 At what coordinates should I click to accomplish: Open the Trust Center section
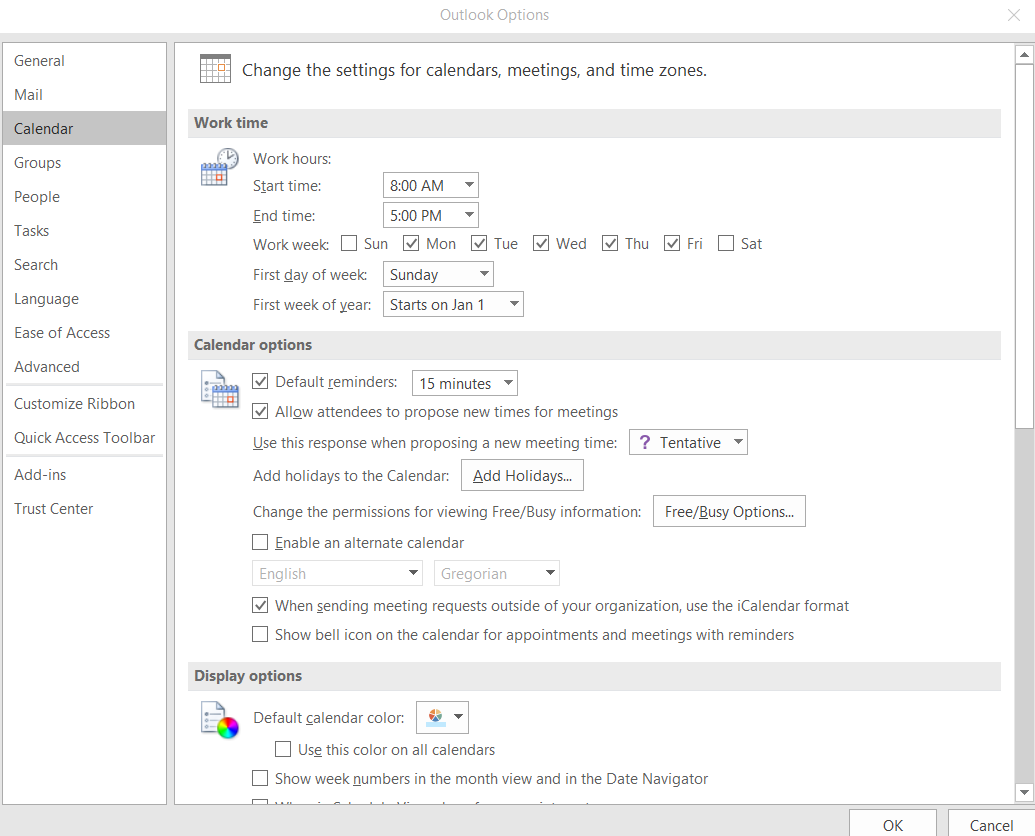tap(53, 508)
